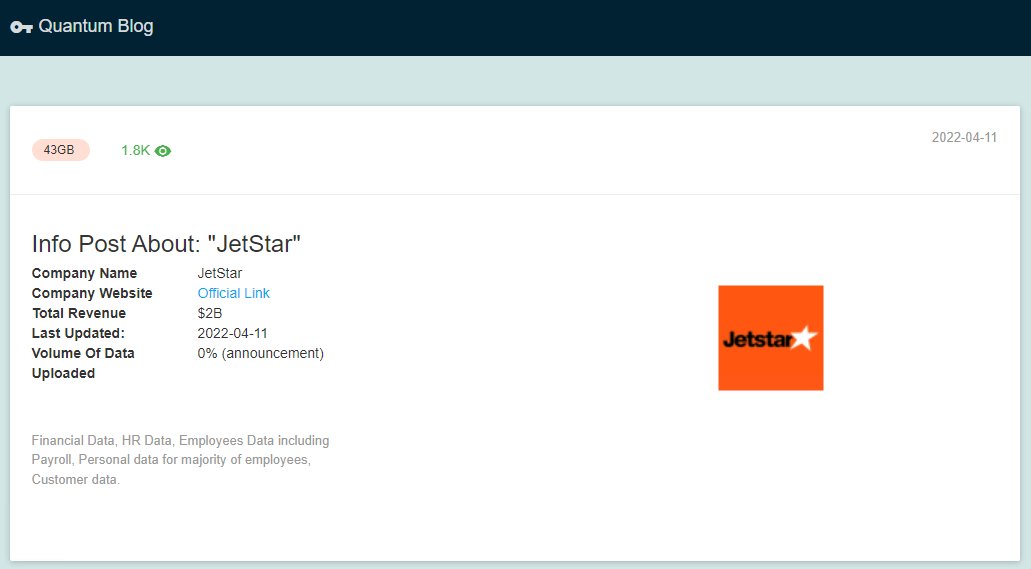Click the Company Name label
This screenshot has height=569, width=1031.
click(84, 273)
